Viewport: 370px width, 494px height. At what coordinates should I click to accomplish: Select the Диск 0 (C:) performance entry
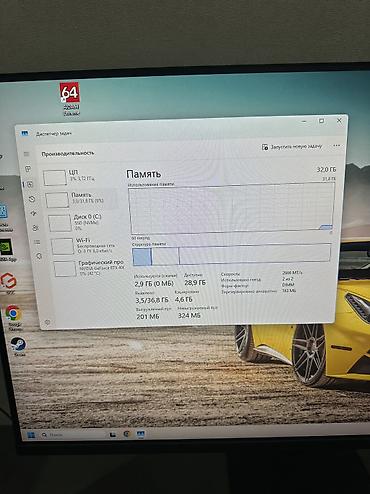click(x=84, y=221)
